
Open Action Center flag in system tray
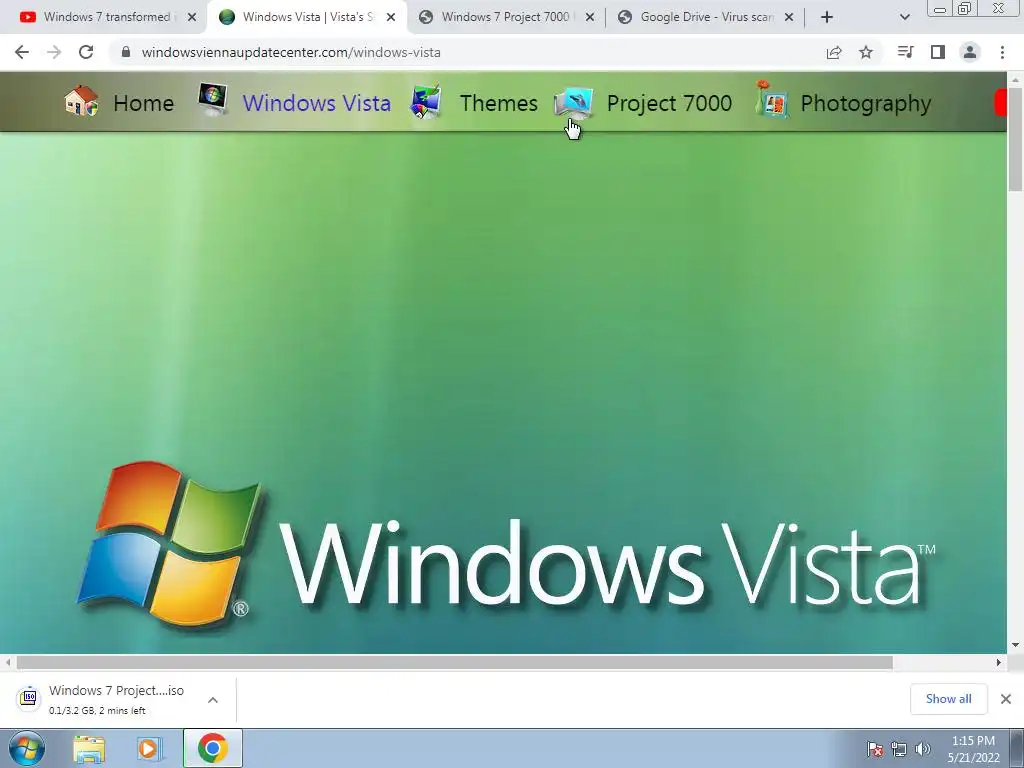click(x=874, y=749)
